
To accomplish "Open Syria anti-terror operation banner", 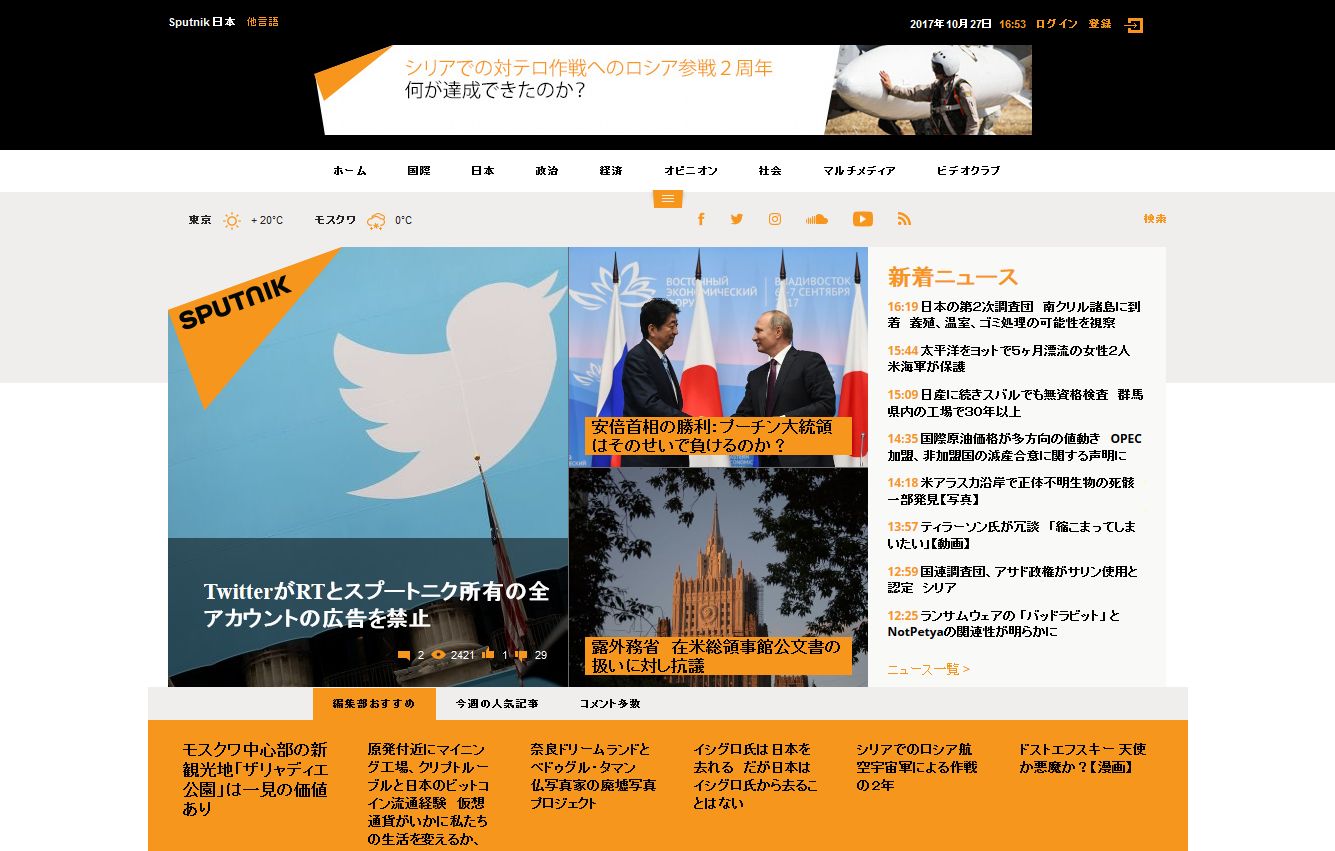I will point(673,90).
